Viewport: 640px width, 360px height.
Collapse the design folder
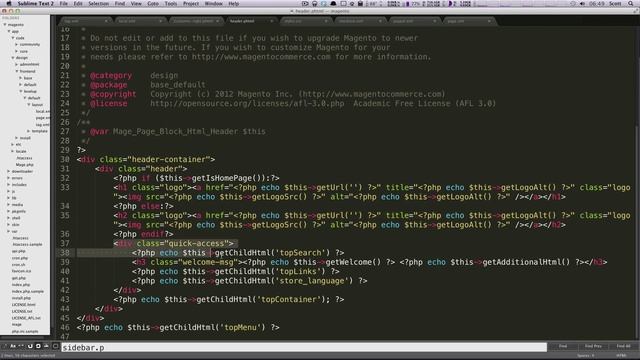pos(13,58)
